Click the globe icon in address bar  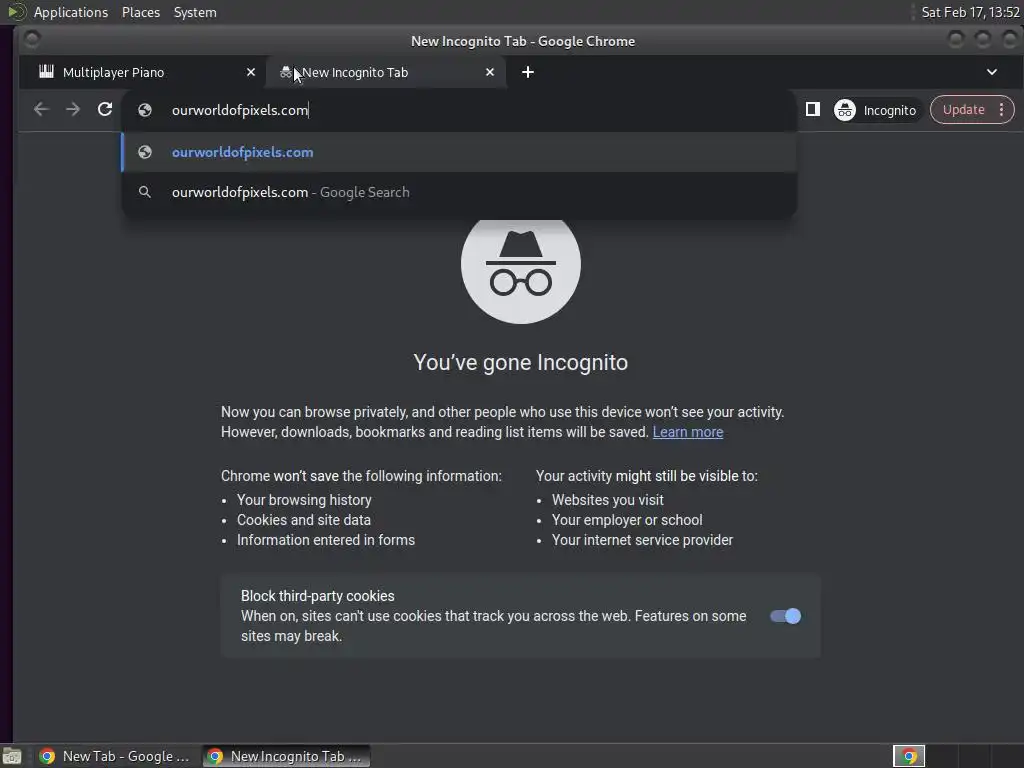(x=145, y=110)
